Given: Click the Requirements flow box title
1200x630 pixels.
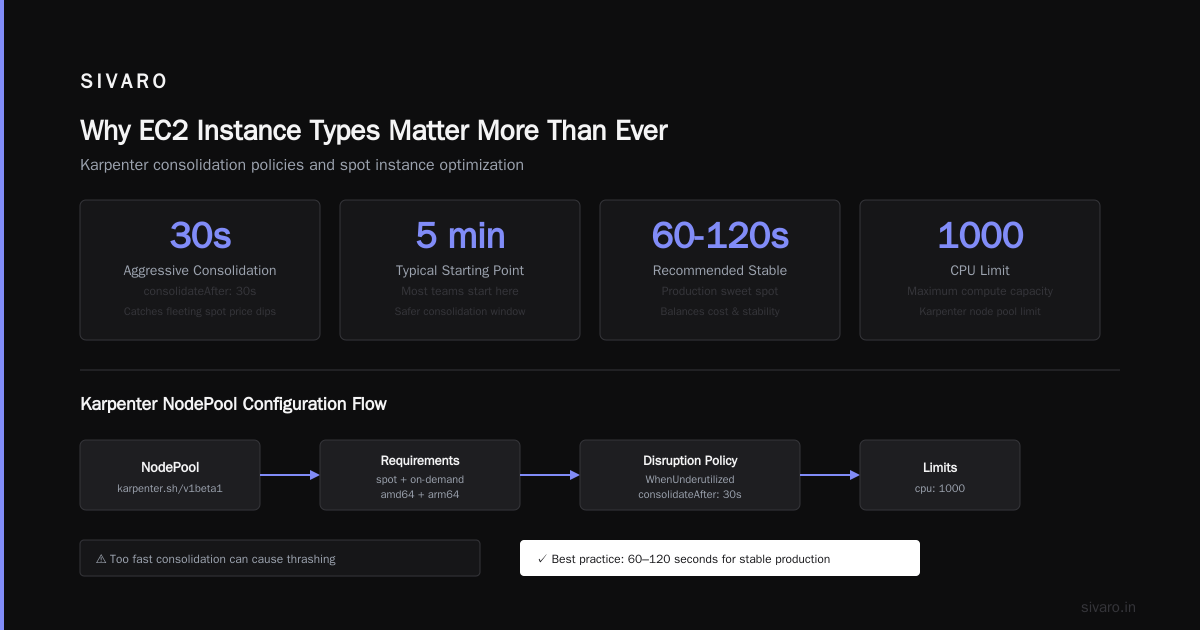Looking at the screenshot, I should point(420,460).
